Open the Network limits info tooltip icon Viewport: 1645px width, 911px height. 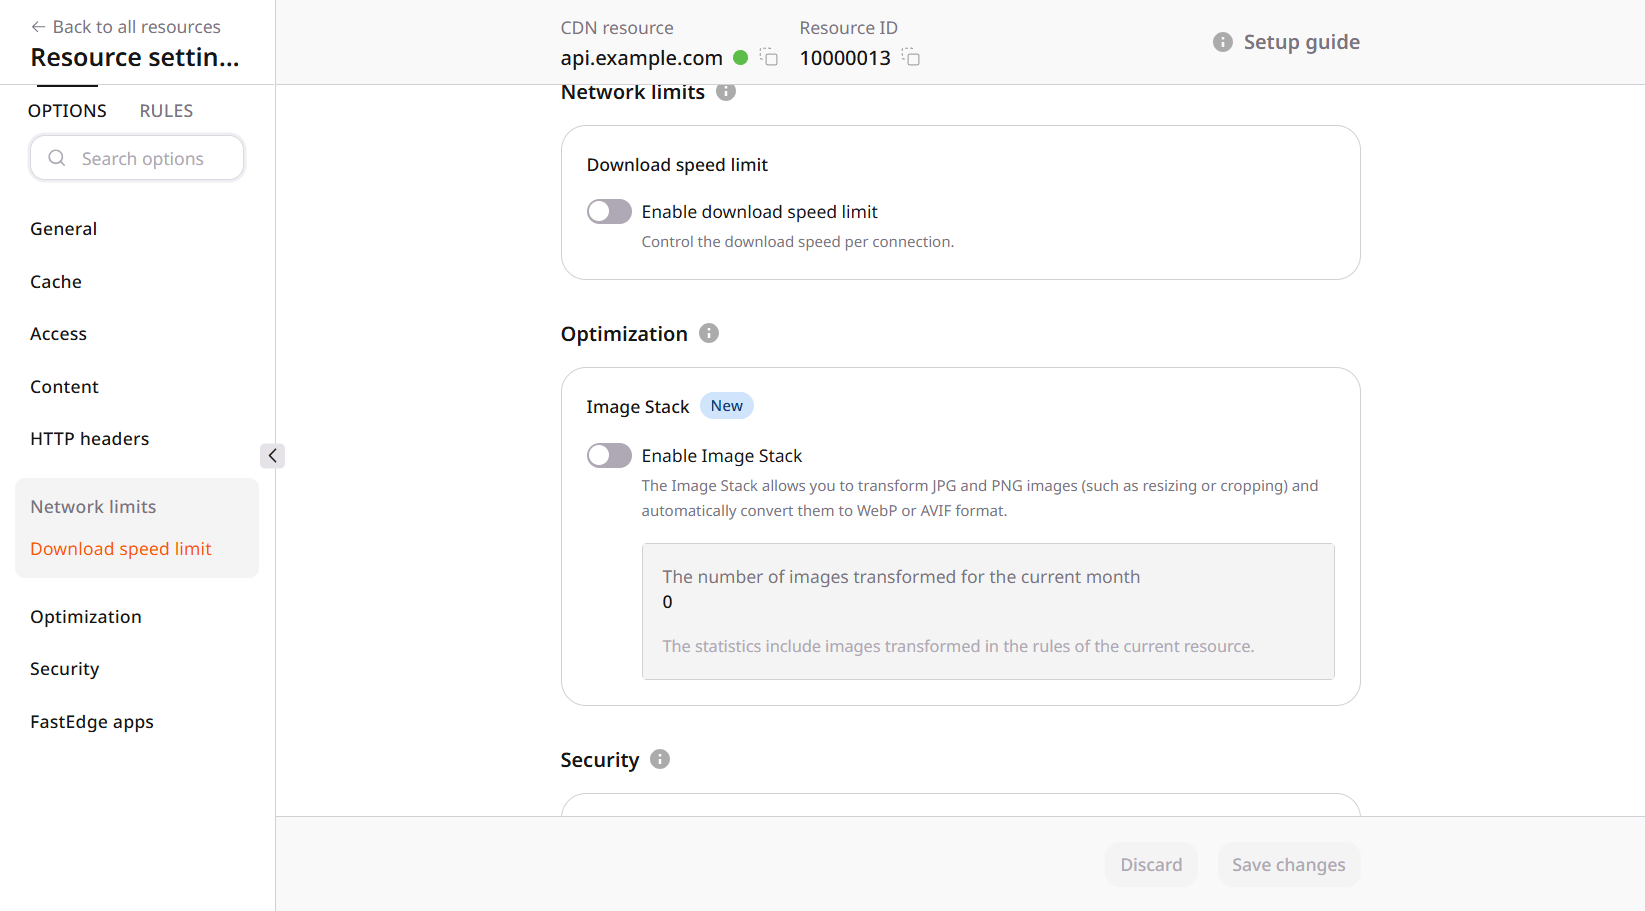[x=726, y=91]
